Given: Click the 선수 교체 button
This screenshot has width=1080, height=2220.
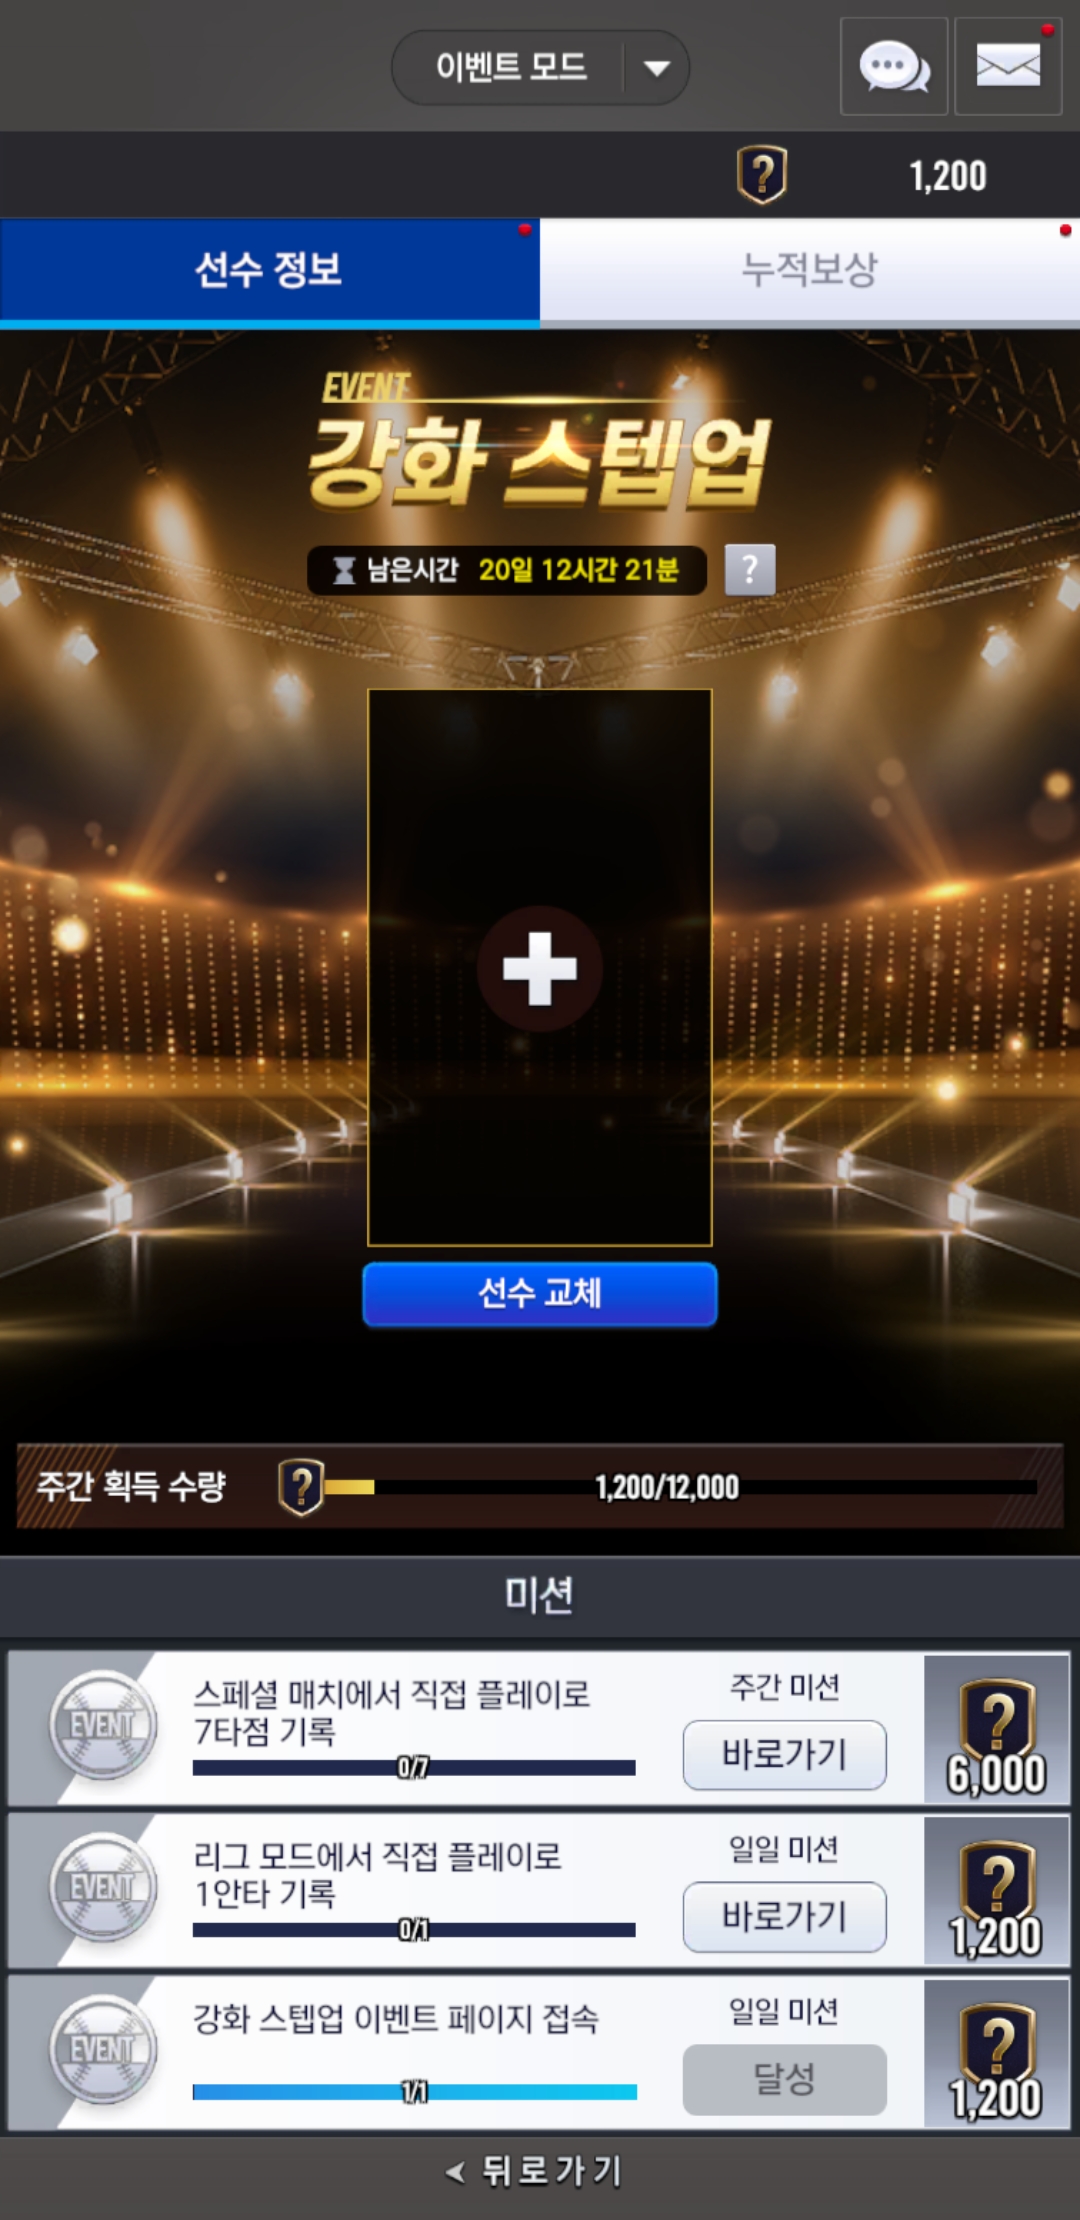Looking at the screenshot, I should click(540, 1294).
